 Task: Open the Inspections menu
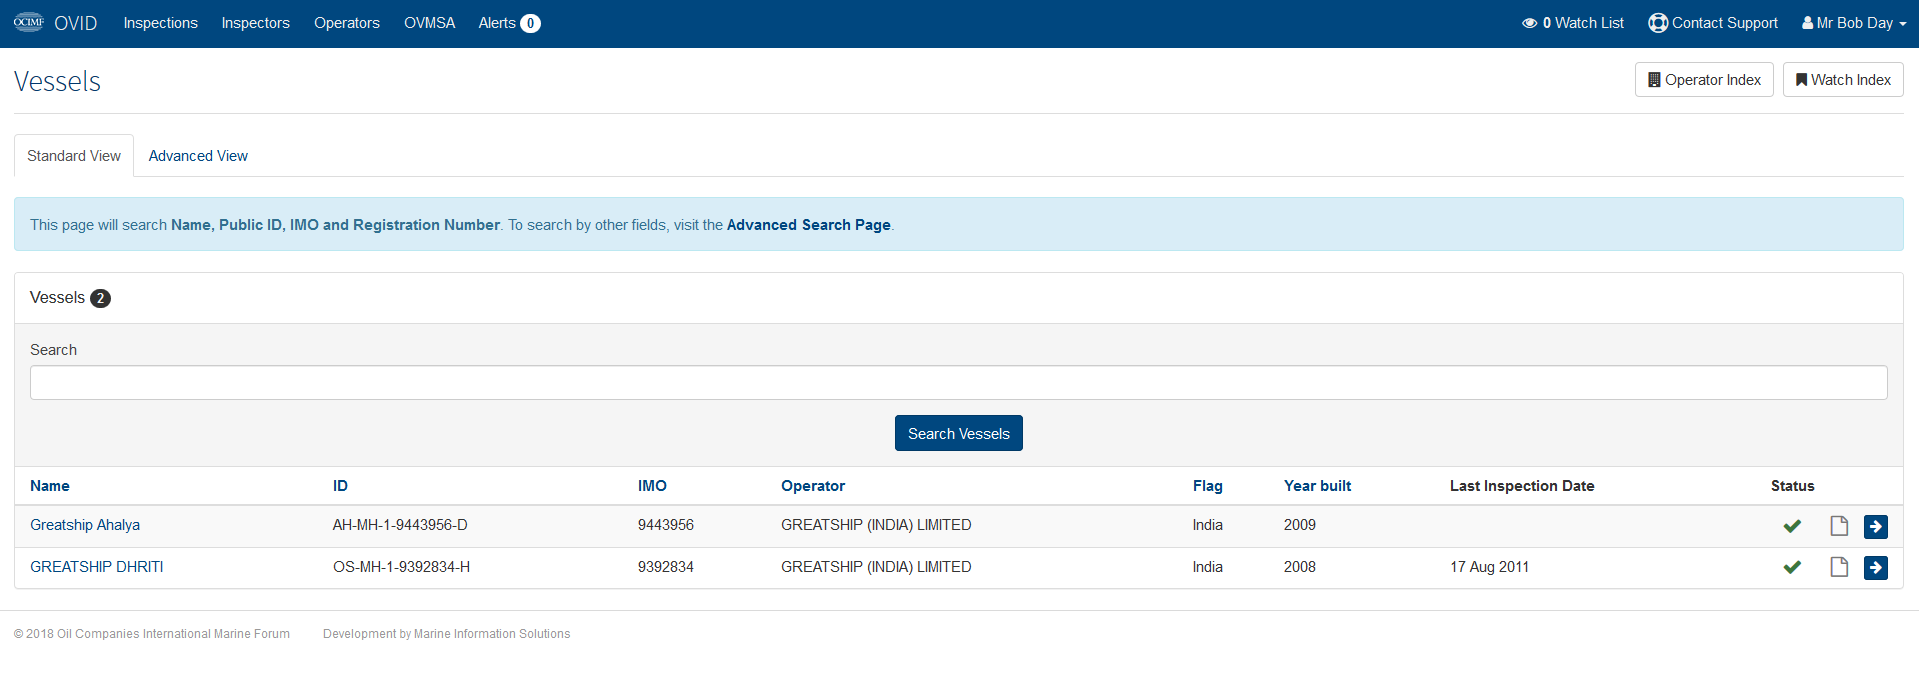160,23
